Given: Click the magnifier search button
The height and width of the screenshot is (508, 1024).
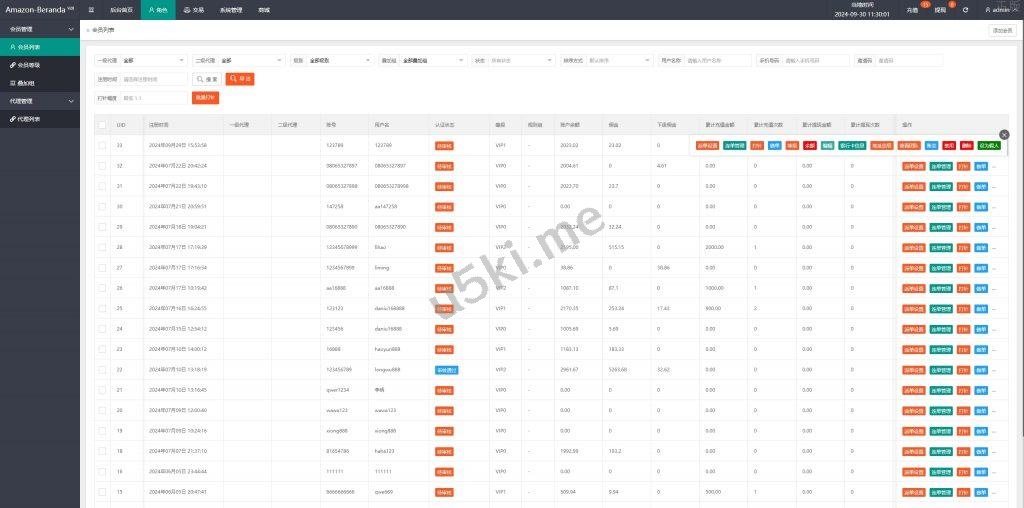Looking at the screenshot, I should pos(207,79).
